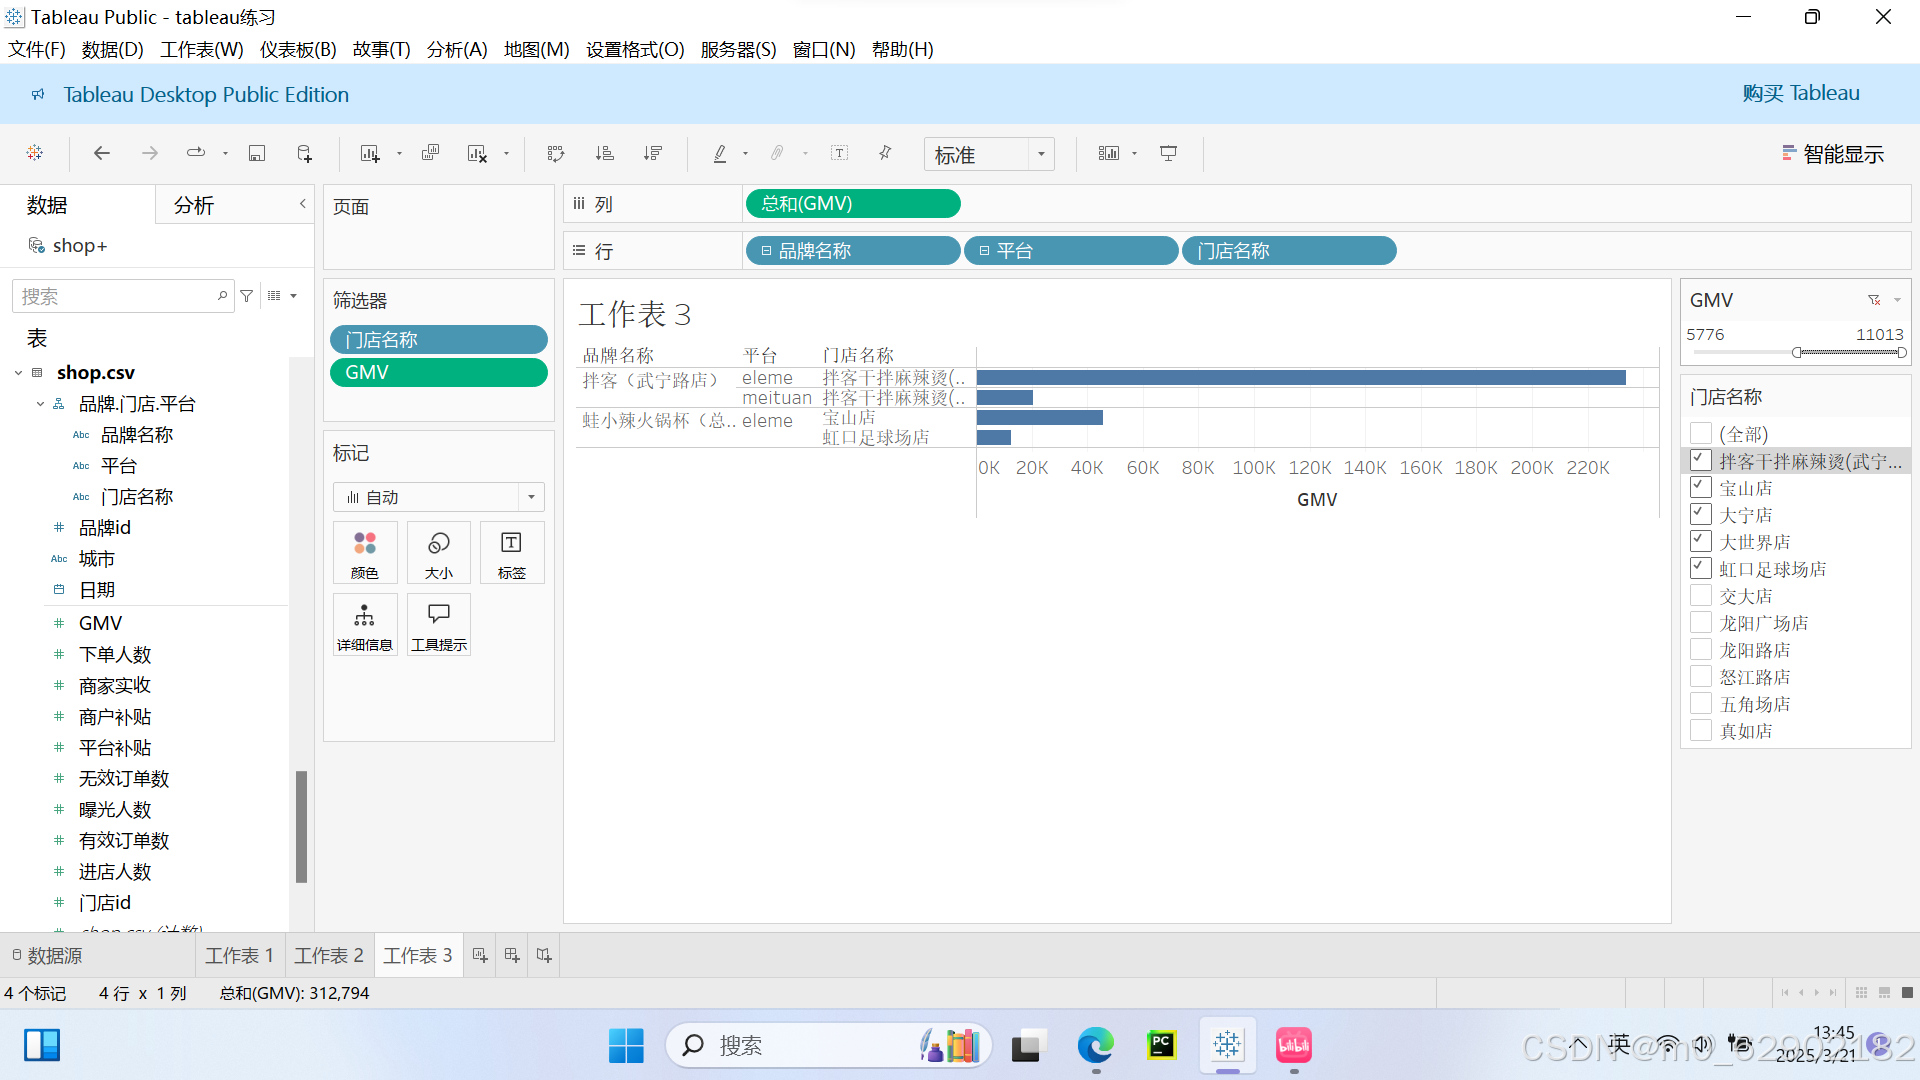Uncheck the 宝山店 filter checkbox
The height and width of the screenshot is (1080, 1920).
[1700, 488]
